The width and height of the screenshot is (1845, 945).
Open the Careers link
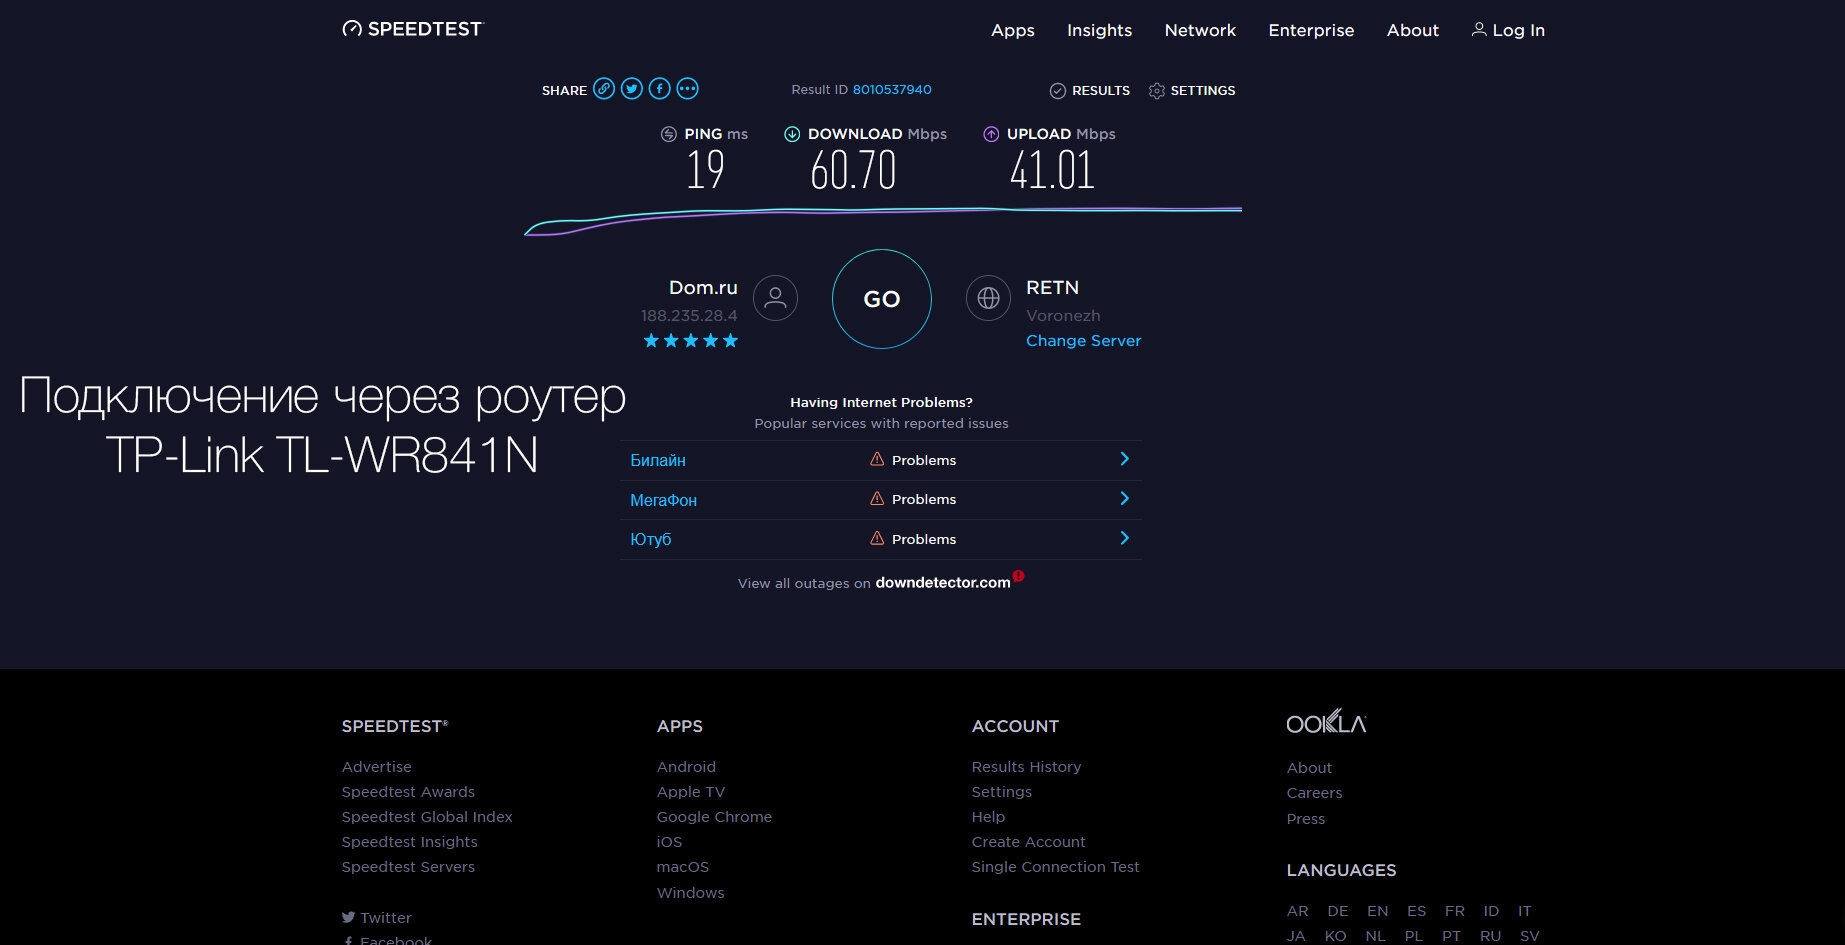click(1314, 793)
